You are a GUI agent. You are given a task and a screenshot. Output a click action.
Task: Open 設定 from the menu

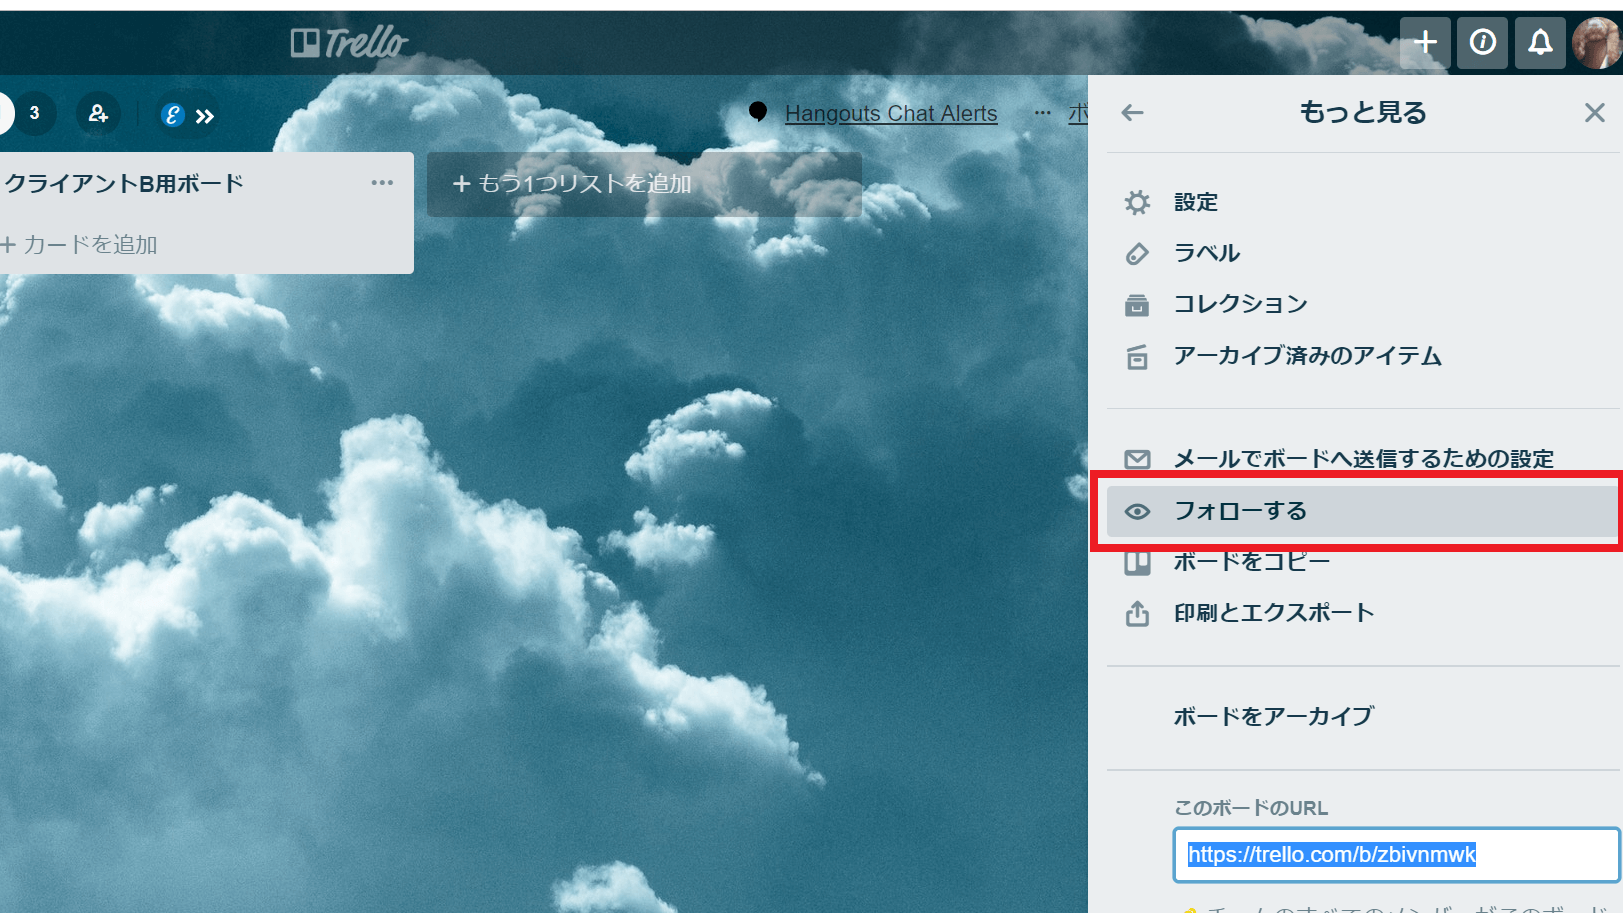[1195, 202]
